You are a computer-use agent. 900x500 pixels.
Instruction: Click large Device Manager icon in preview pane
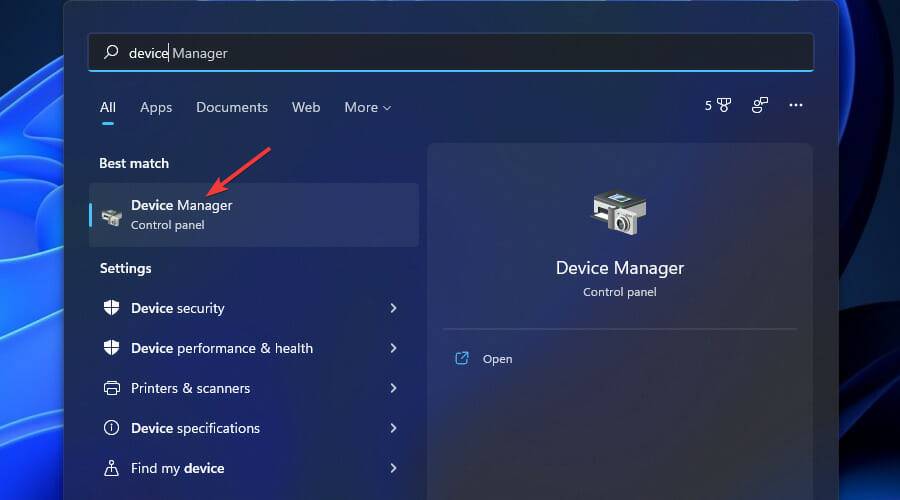(x=619, y=212)
